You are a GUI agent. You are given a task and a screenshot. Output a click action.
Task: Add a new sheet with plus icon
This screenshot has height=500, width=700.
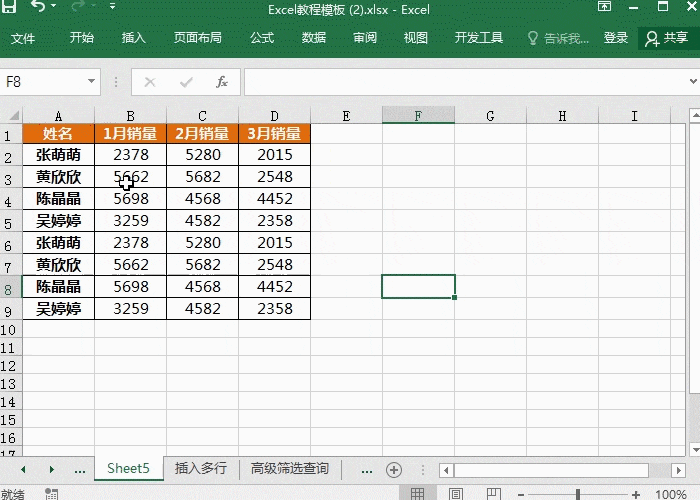[x=394, y=469]
